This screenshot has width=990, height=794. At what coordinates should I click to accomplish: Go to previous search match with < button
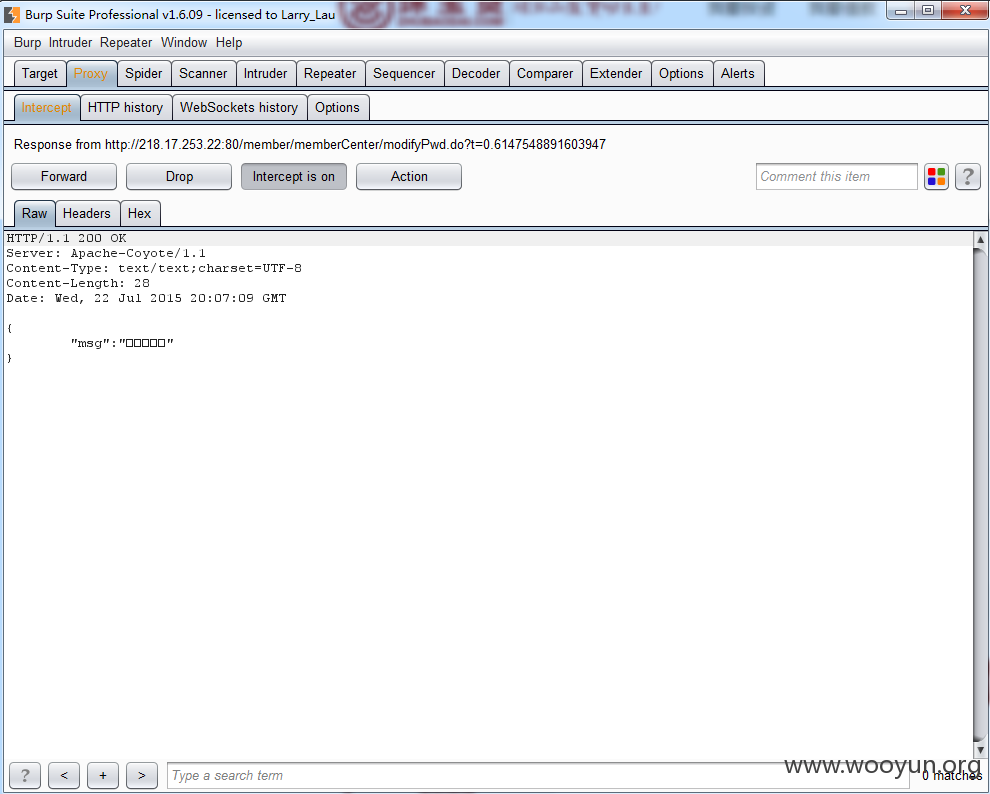tap(64, 775)
